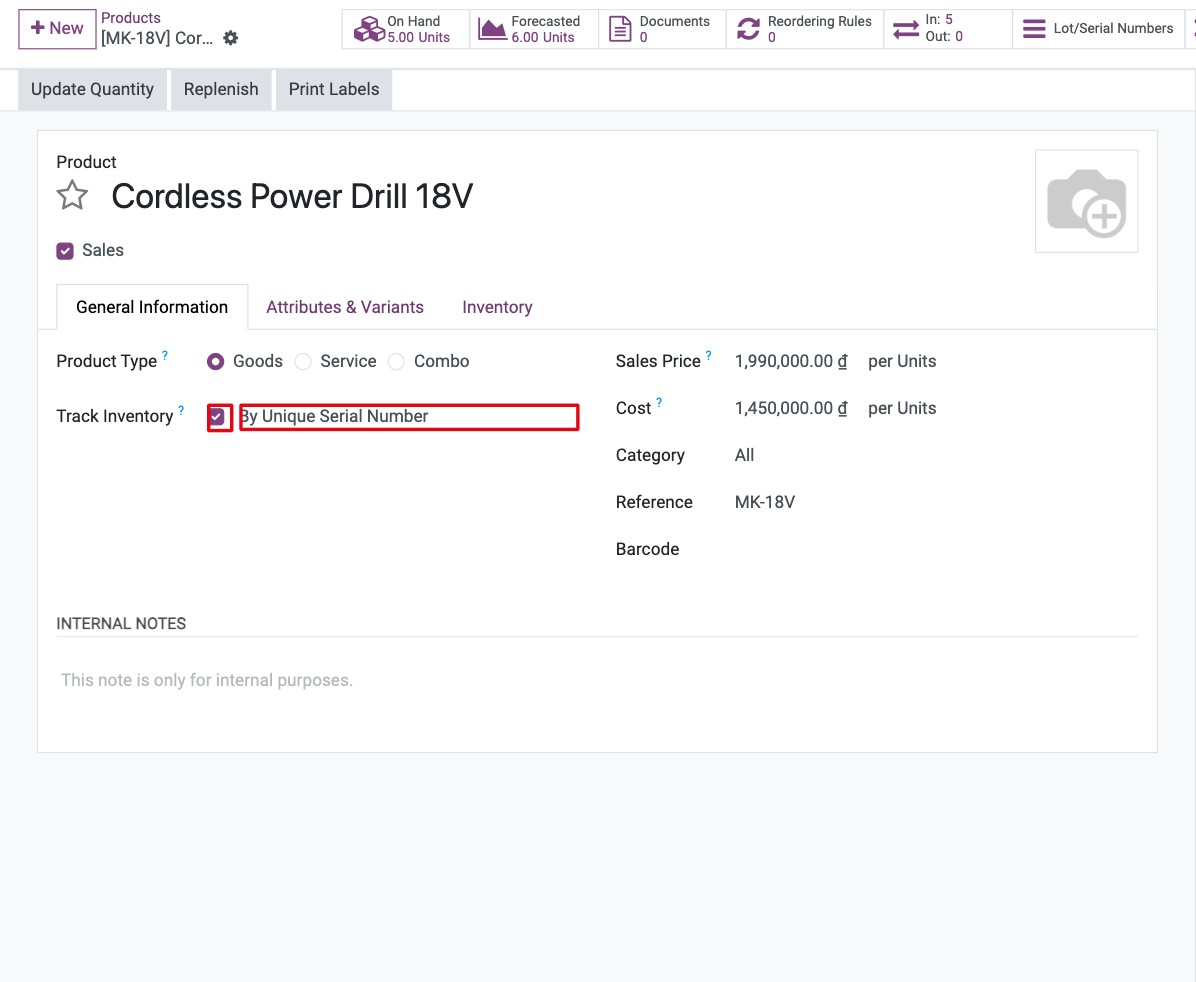Edit Cost 1,450,000.00 field
Image resolution: width=1196 pixels, height=982 pixels.
[791, 408]
